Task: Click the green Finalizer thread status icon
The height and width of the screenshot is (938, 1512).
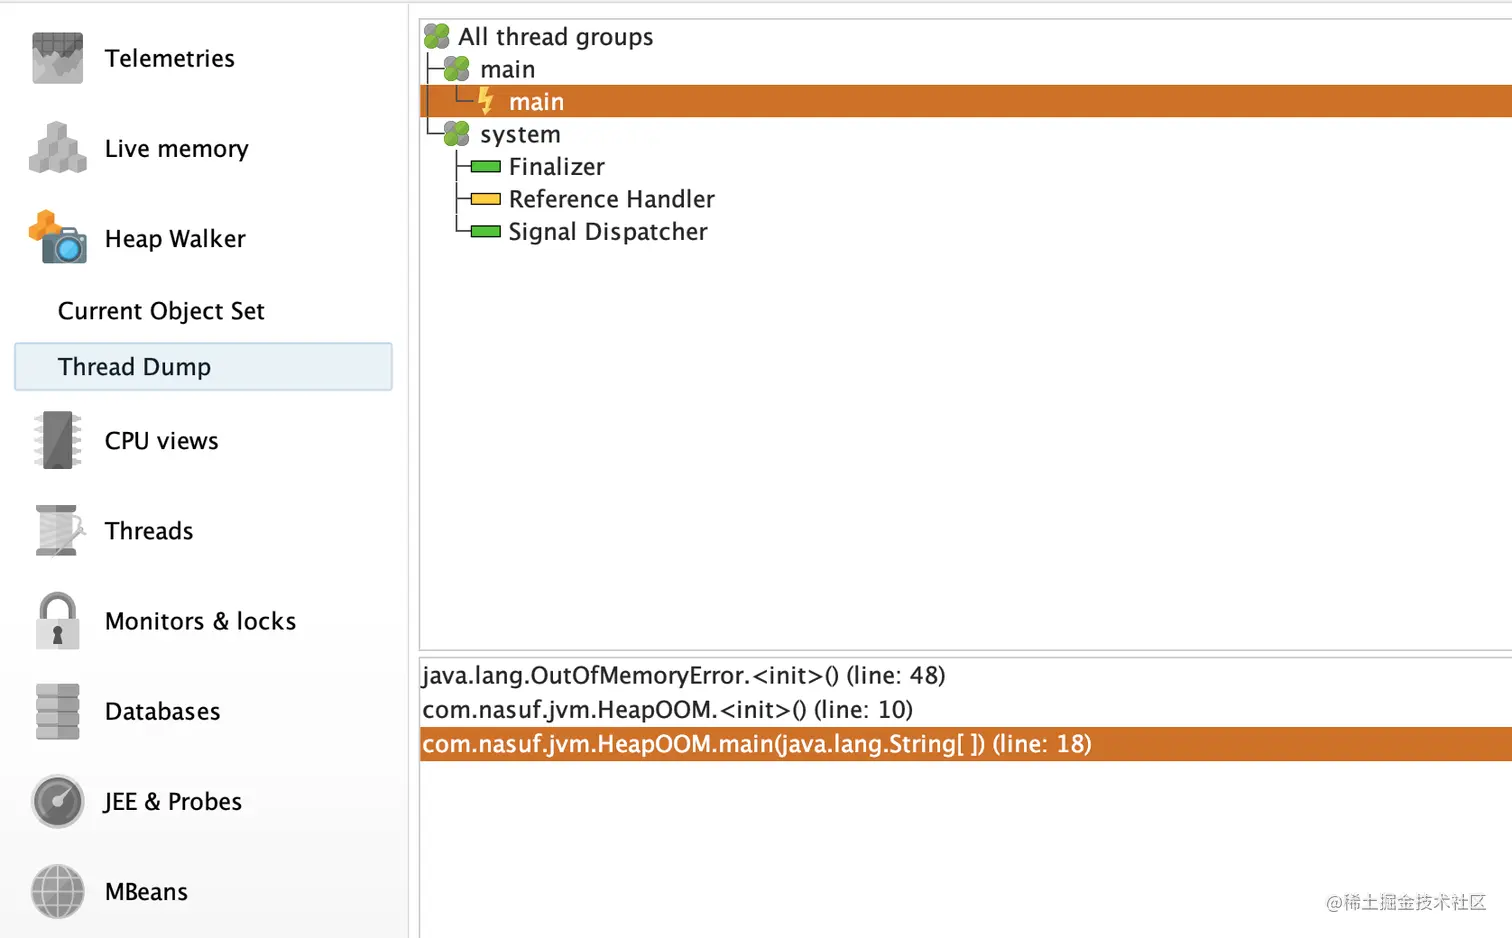Action: (486, 167)
